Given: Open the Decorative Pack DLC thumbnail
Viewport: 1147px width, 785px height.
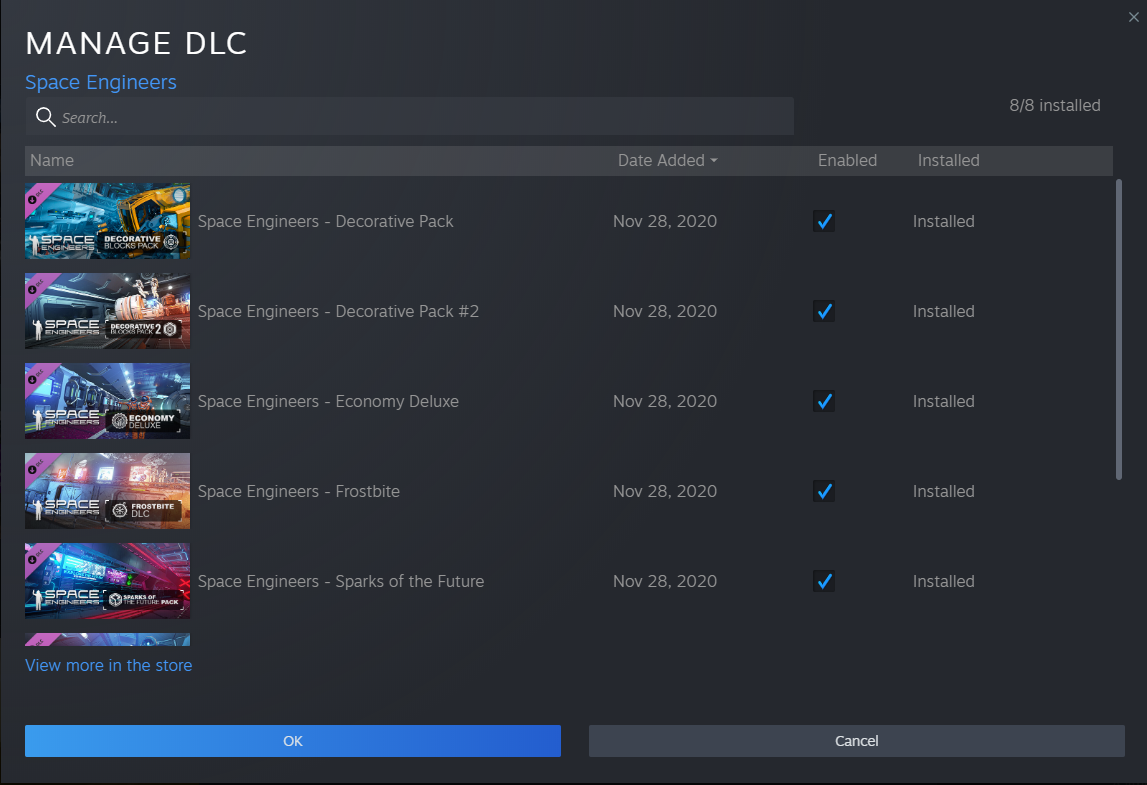Looking at the screenshot, I should click(107, 221).
